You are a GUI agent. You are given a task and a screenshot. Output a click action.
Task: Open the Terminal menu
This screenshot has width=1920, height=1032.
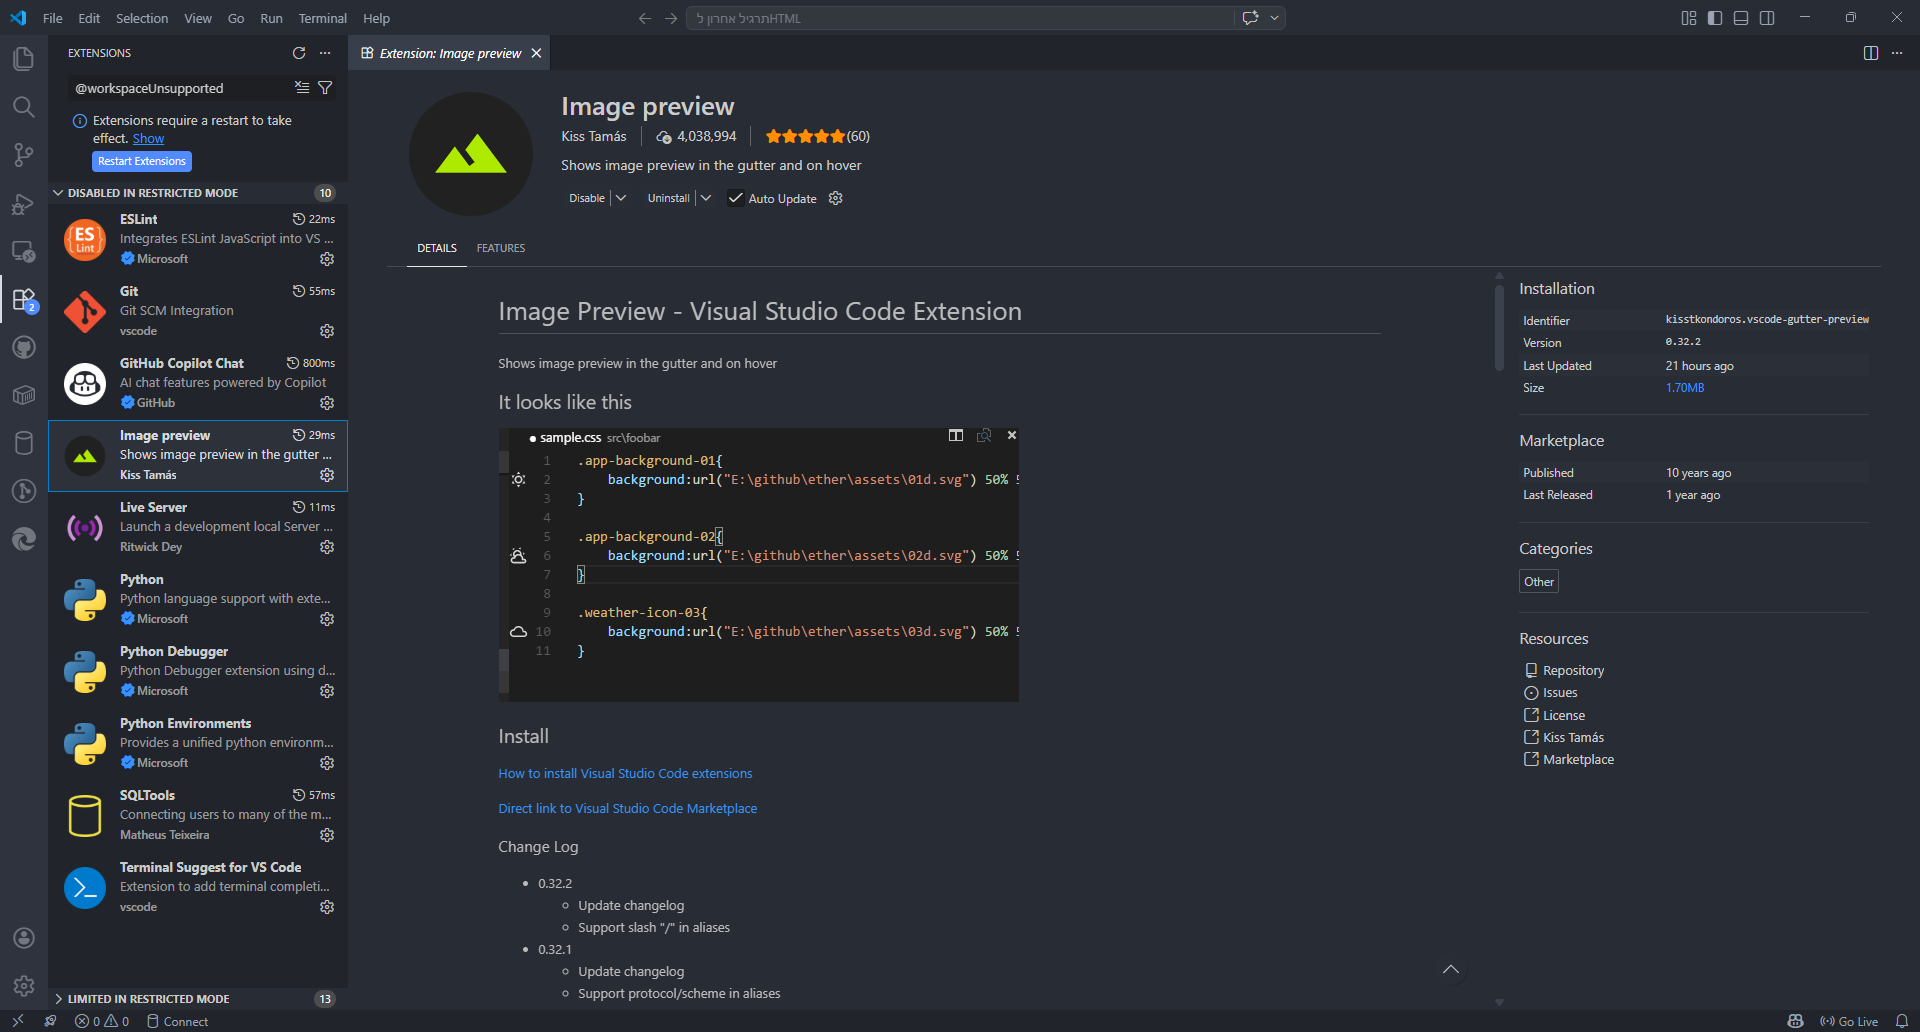(x=322, y=18)
